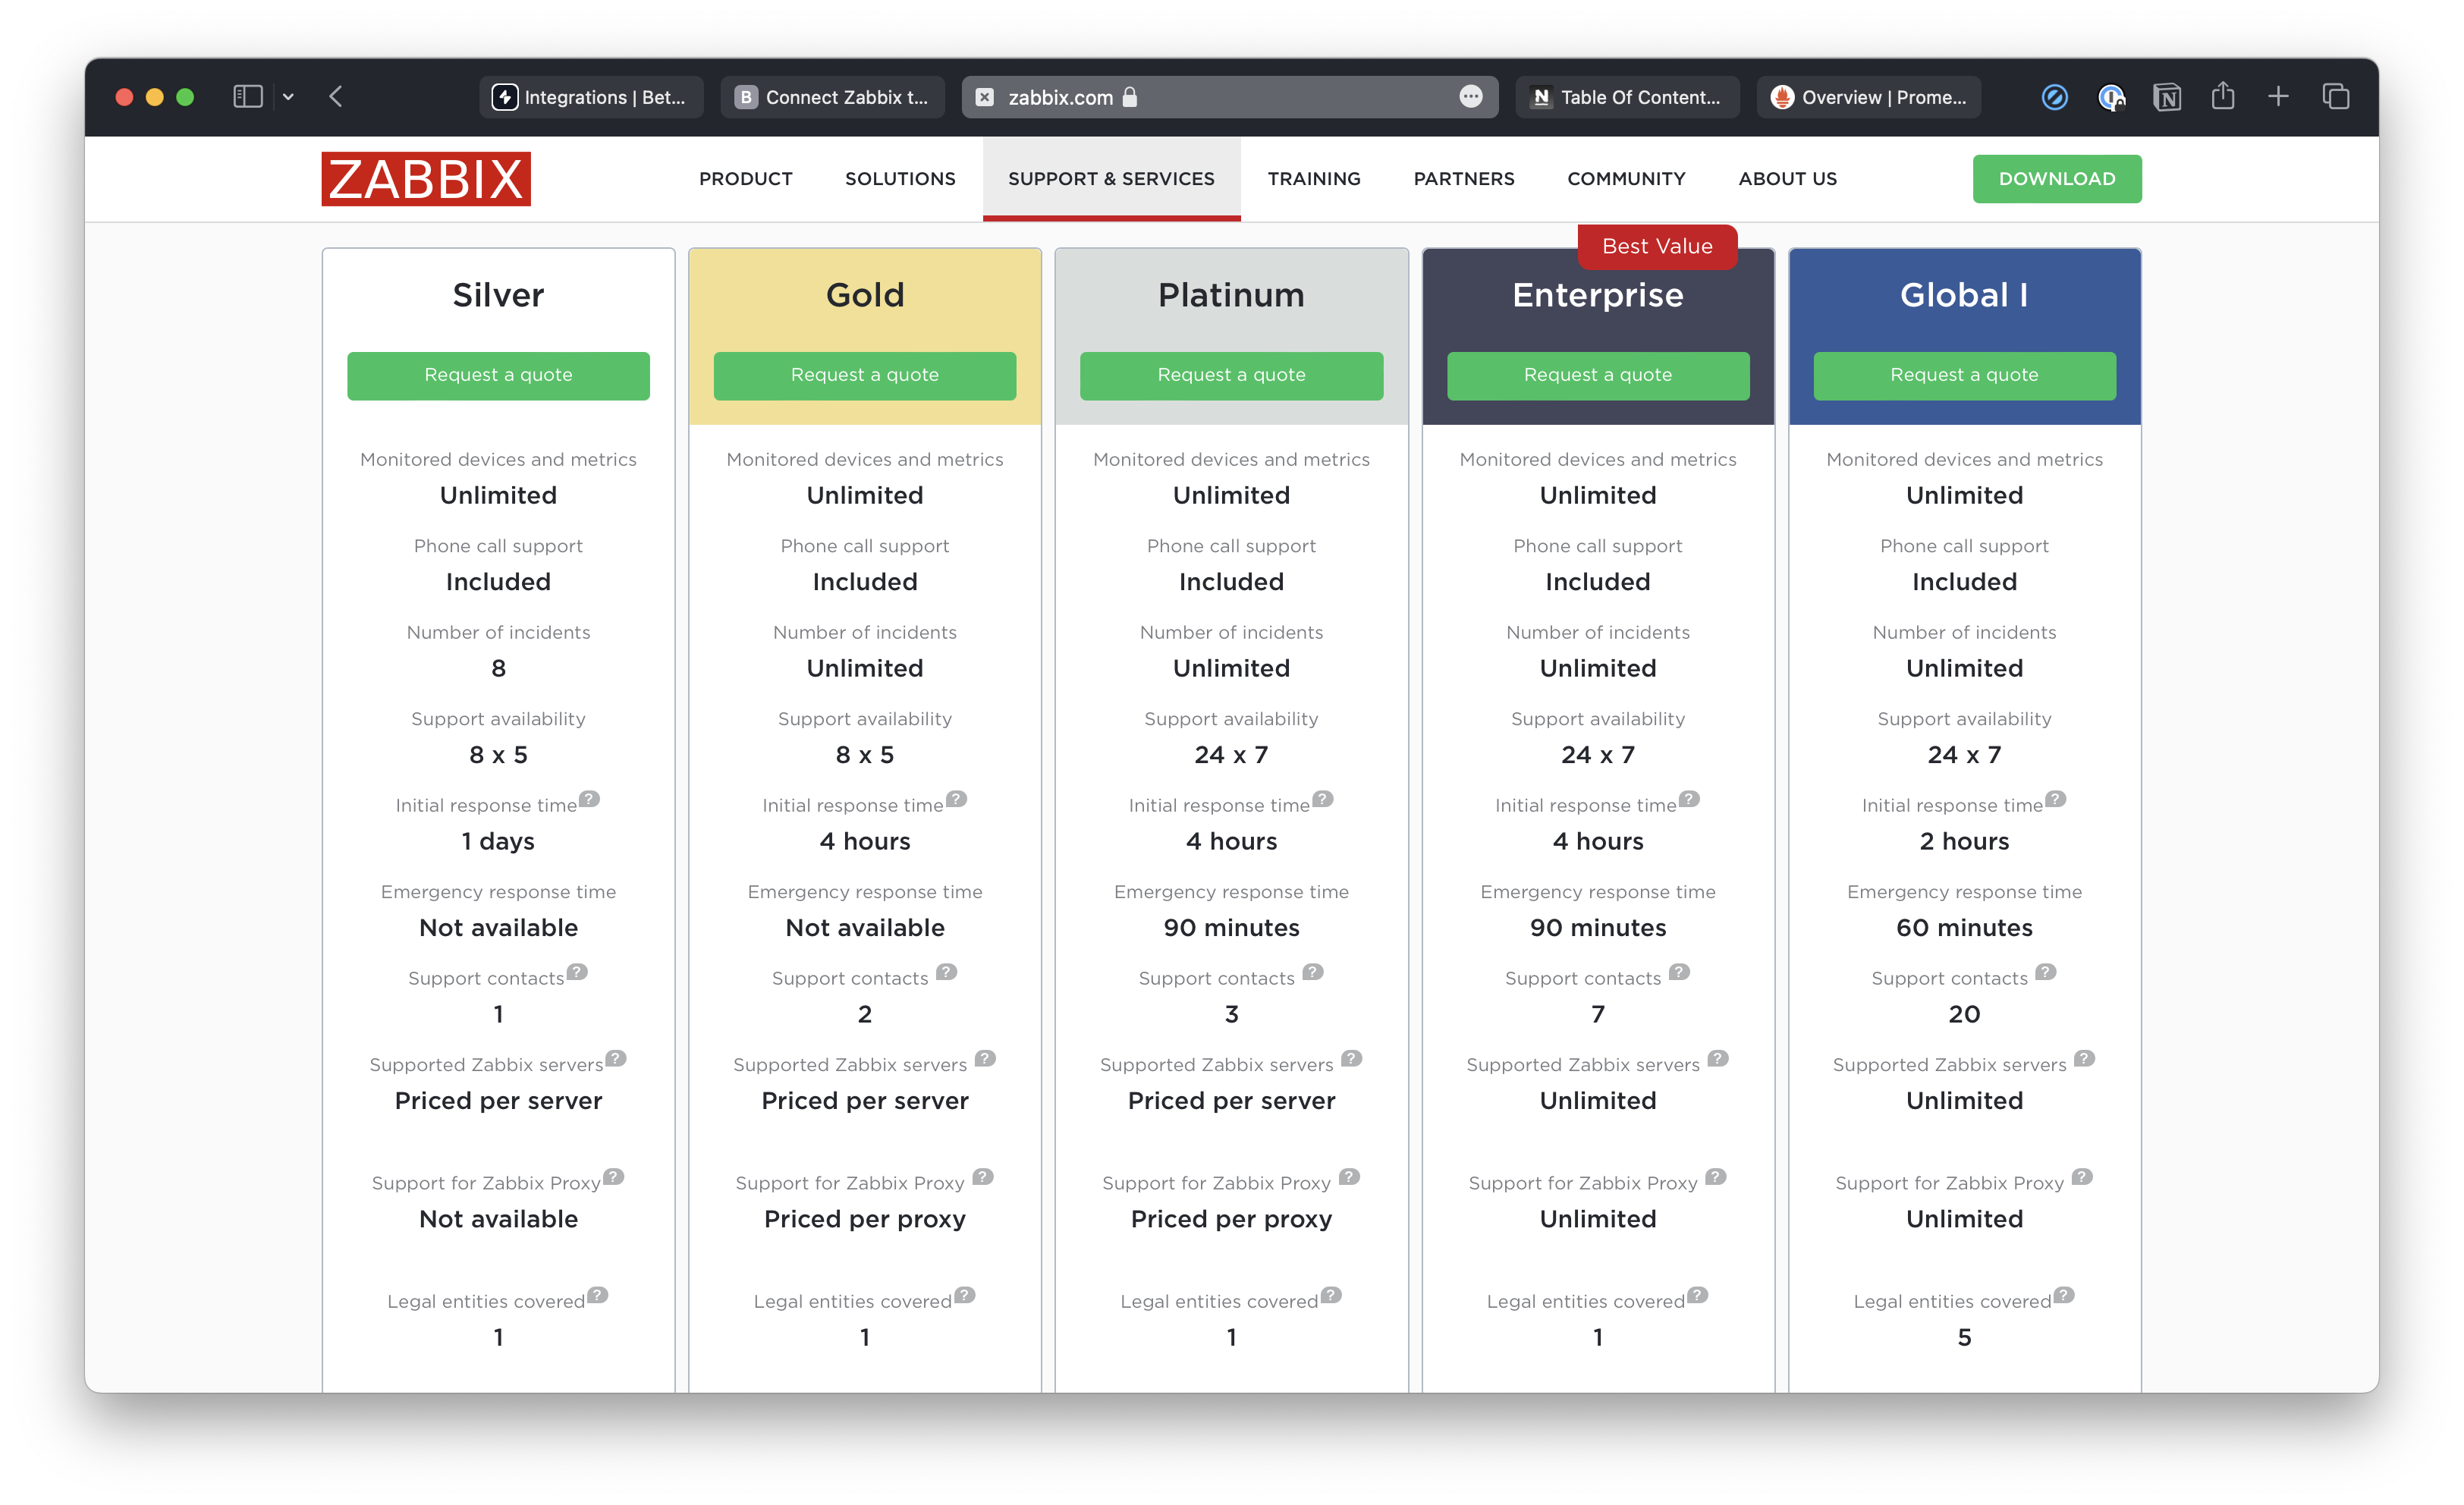Click the Global I Supported Zabbix servers help icon

click(x=2085, y=1058)
